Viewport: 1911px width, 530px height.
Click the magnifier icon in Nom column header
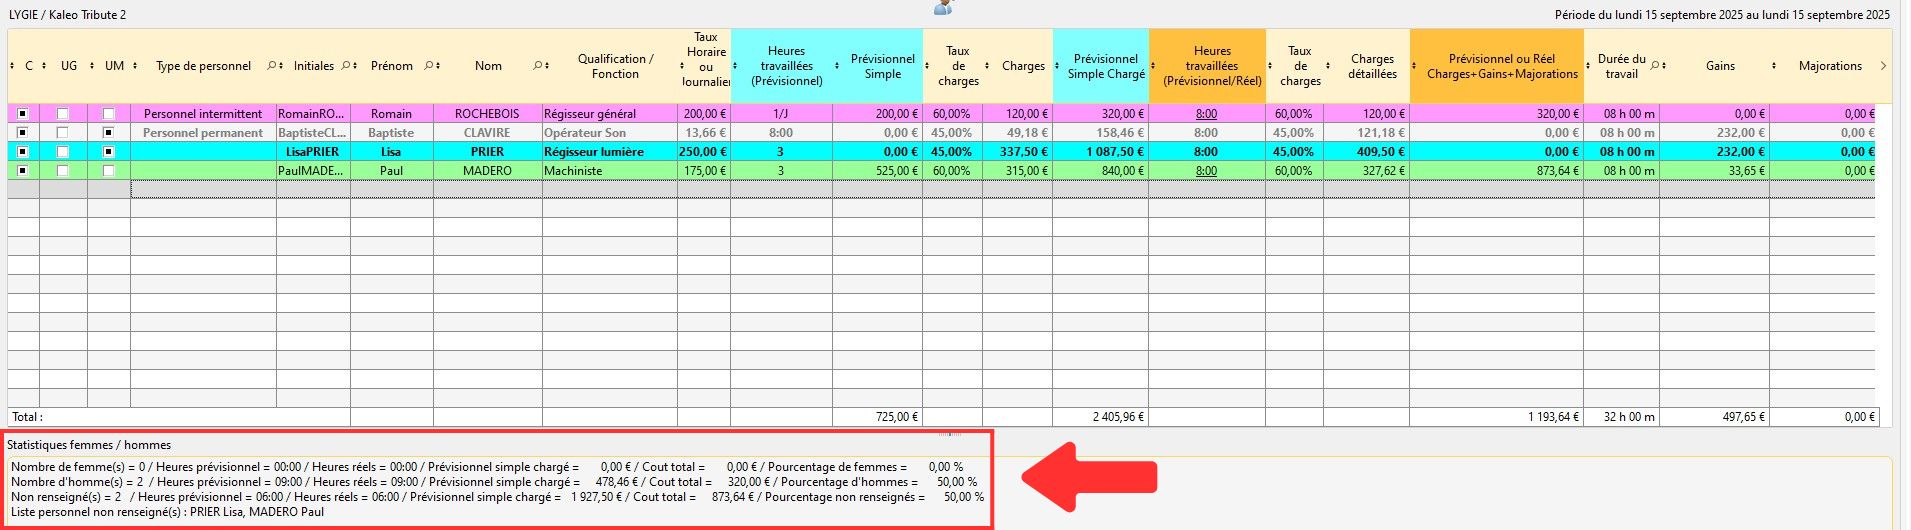tap(537, 66)
